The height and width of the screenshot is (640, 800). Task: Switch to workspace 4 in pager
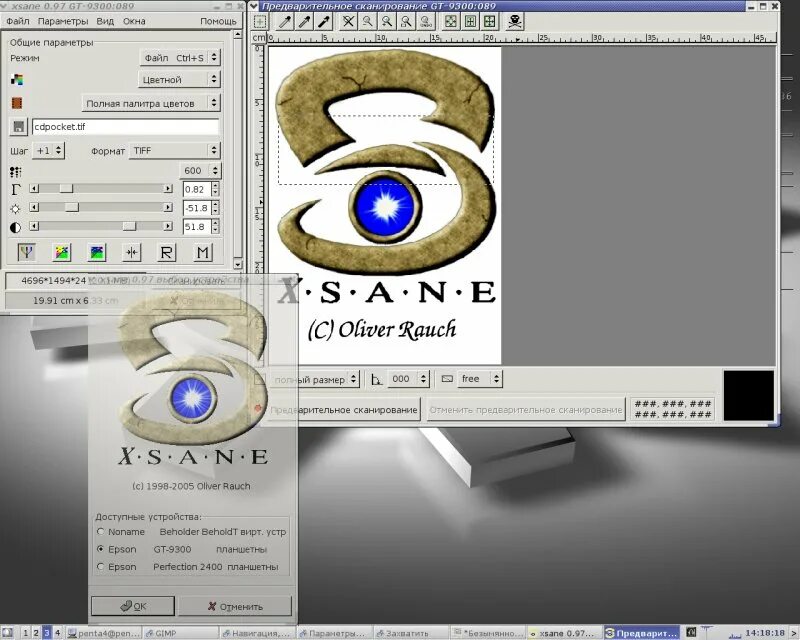58,633
